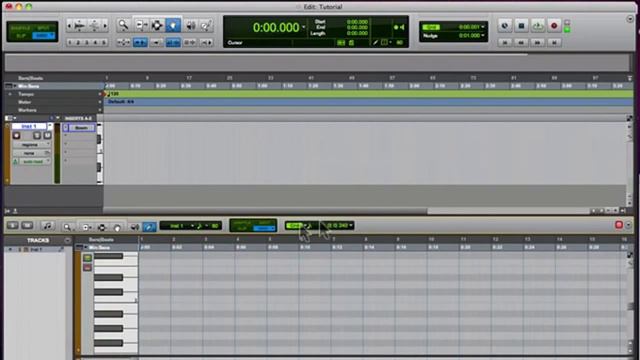Open Inst 1 automation mode selector
Screen dimensions: 640x360
(x=34, y=162)
